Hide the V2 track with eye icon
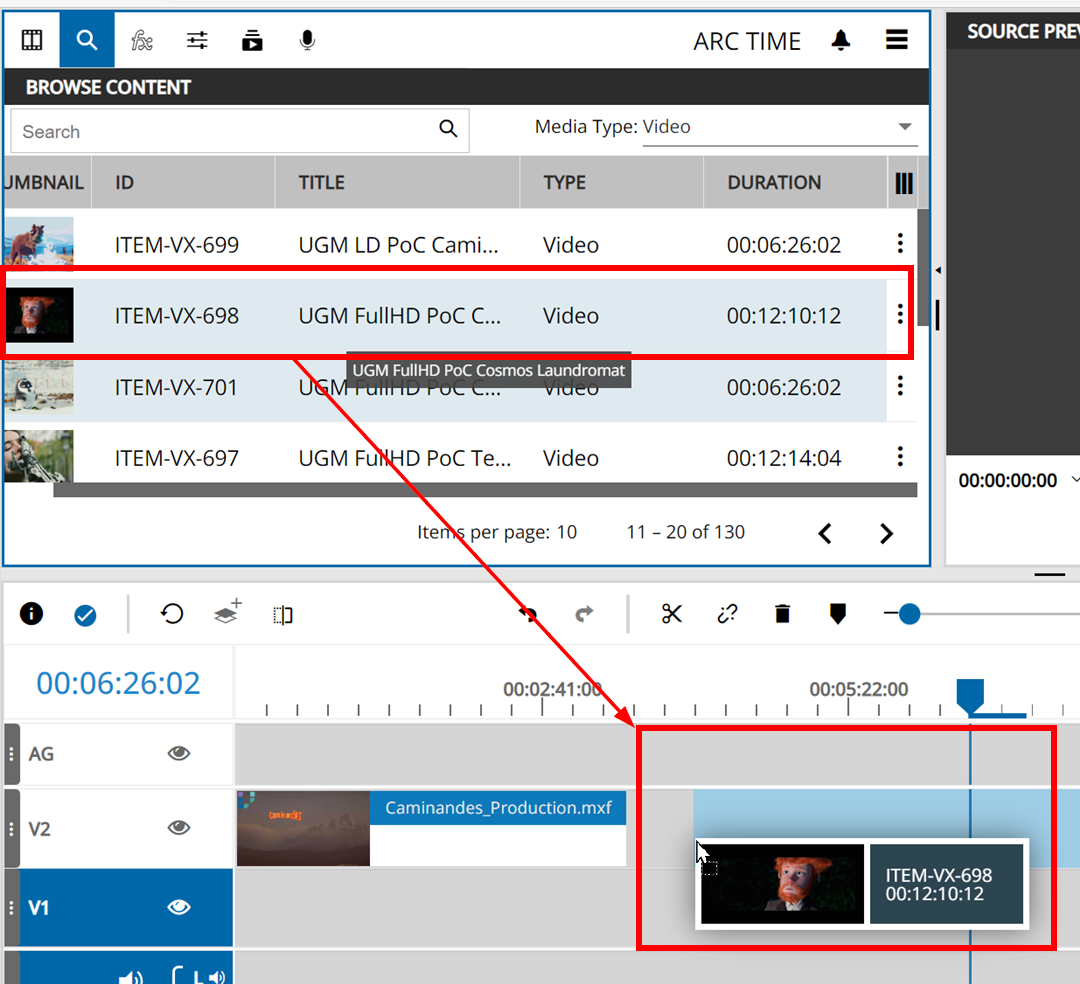The image size is (1080, 984). (x=179, y=828)
